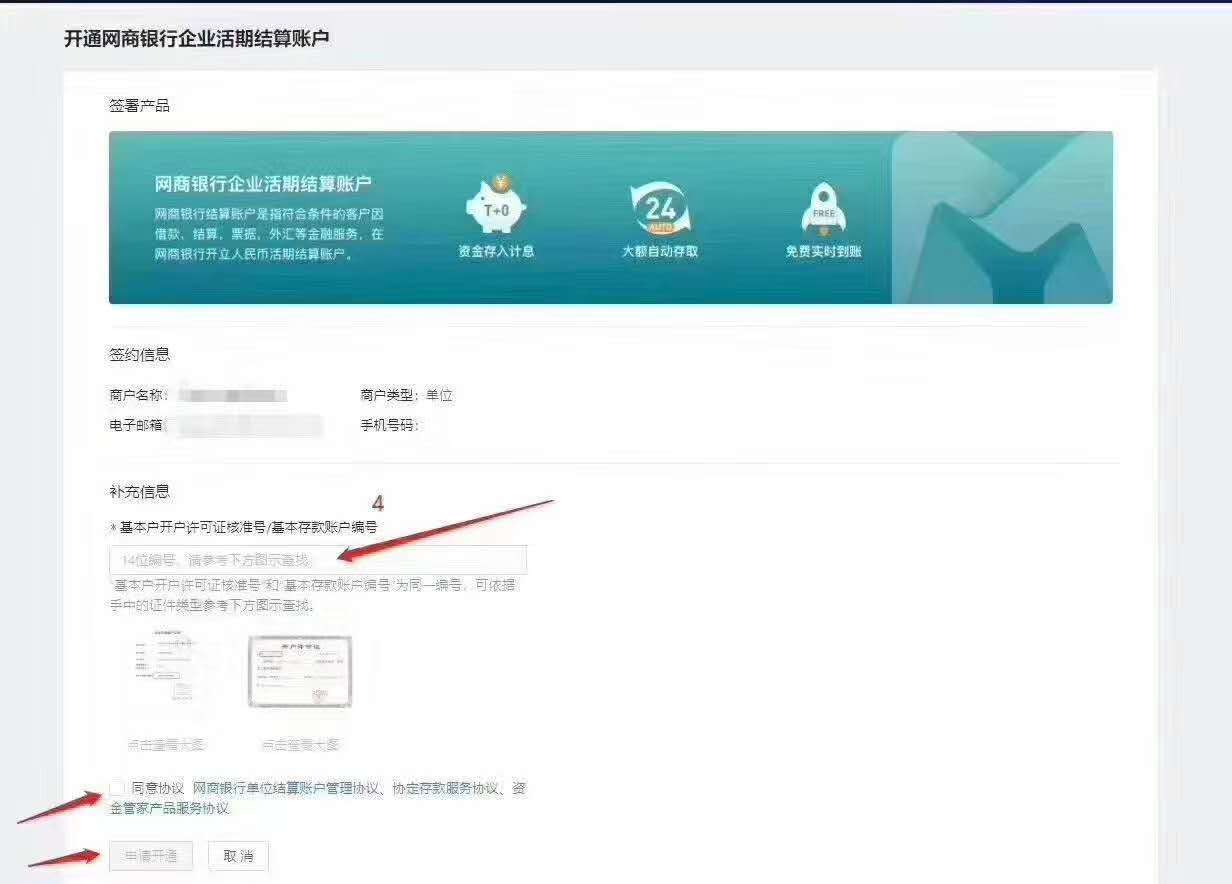Click the large logo graphic on the banner's right

pos(1002,218)
